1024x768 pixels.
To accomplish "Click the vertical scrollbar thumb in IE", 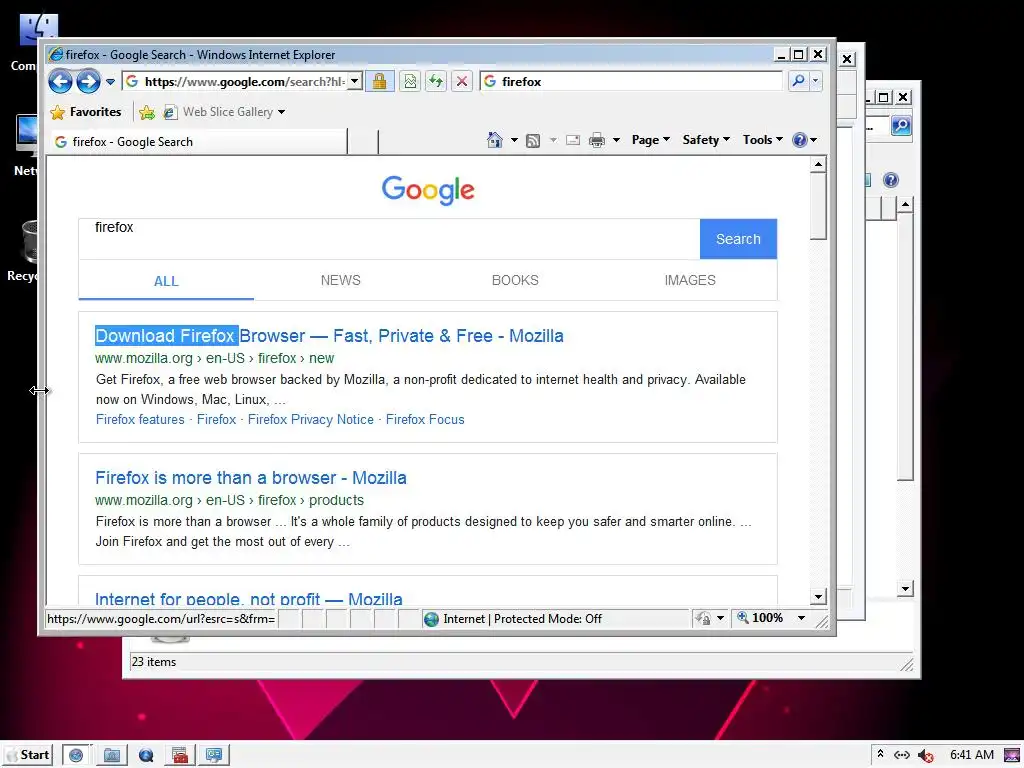I will point(818,207).
